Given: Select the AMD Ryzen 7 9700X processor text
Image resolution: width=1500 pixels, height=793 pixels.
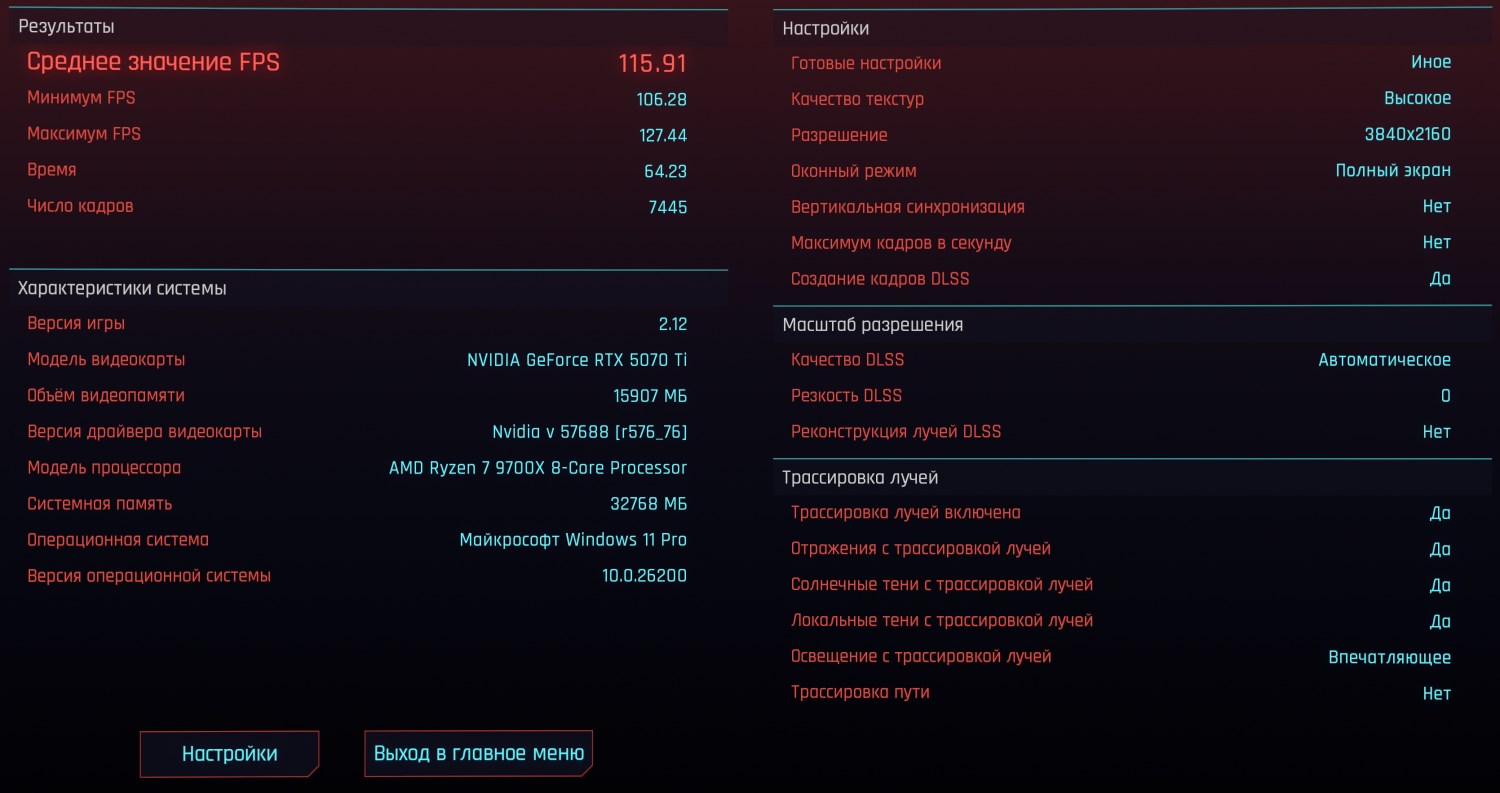Looking at the screenshot, I should tap(537, 468).
